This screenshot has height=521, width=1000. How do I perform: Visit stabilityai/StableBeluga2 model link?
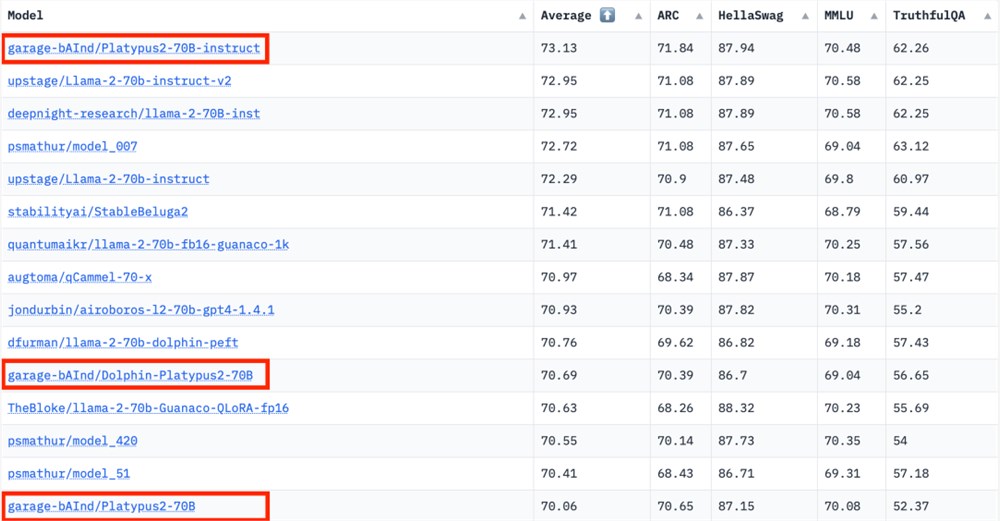pyautogui.click(x=98, y=212)
